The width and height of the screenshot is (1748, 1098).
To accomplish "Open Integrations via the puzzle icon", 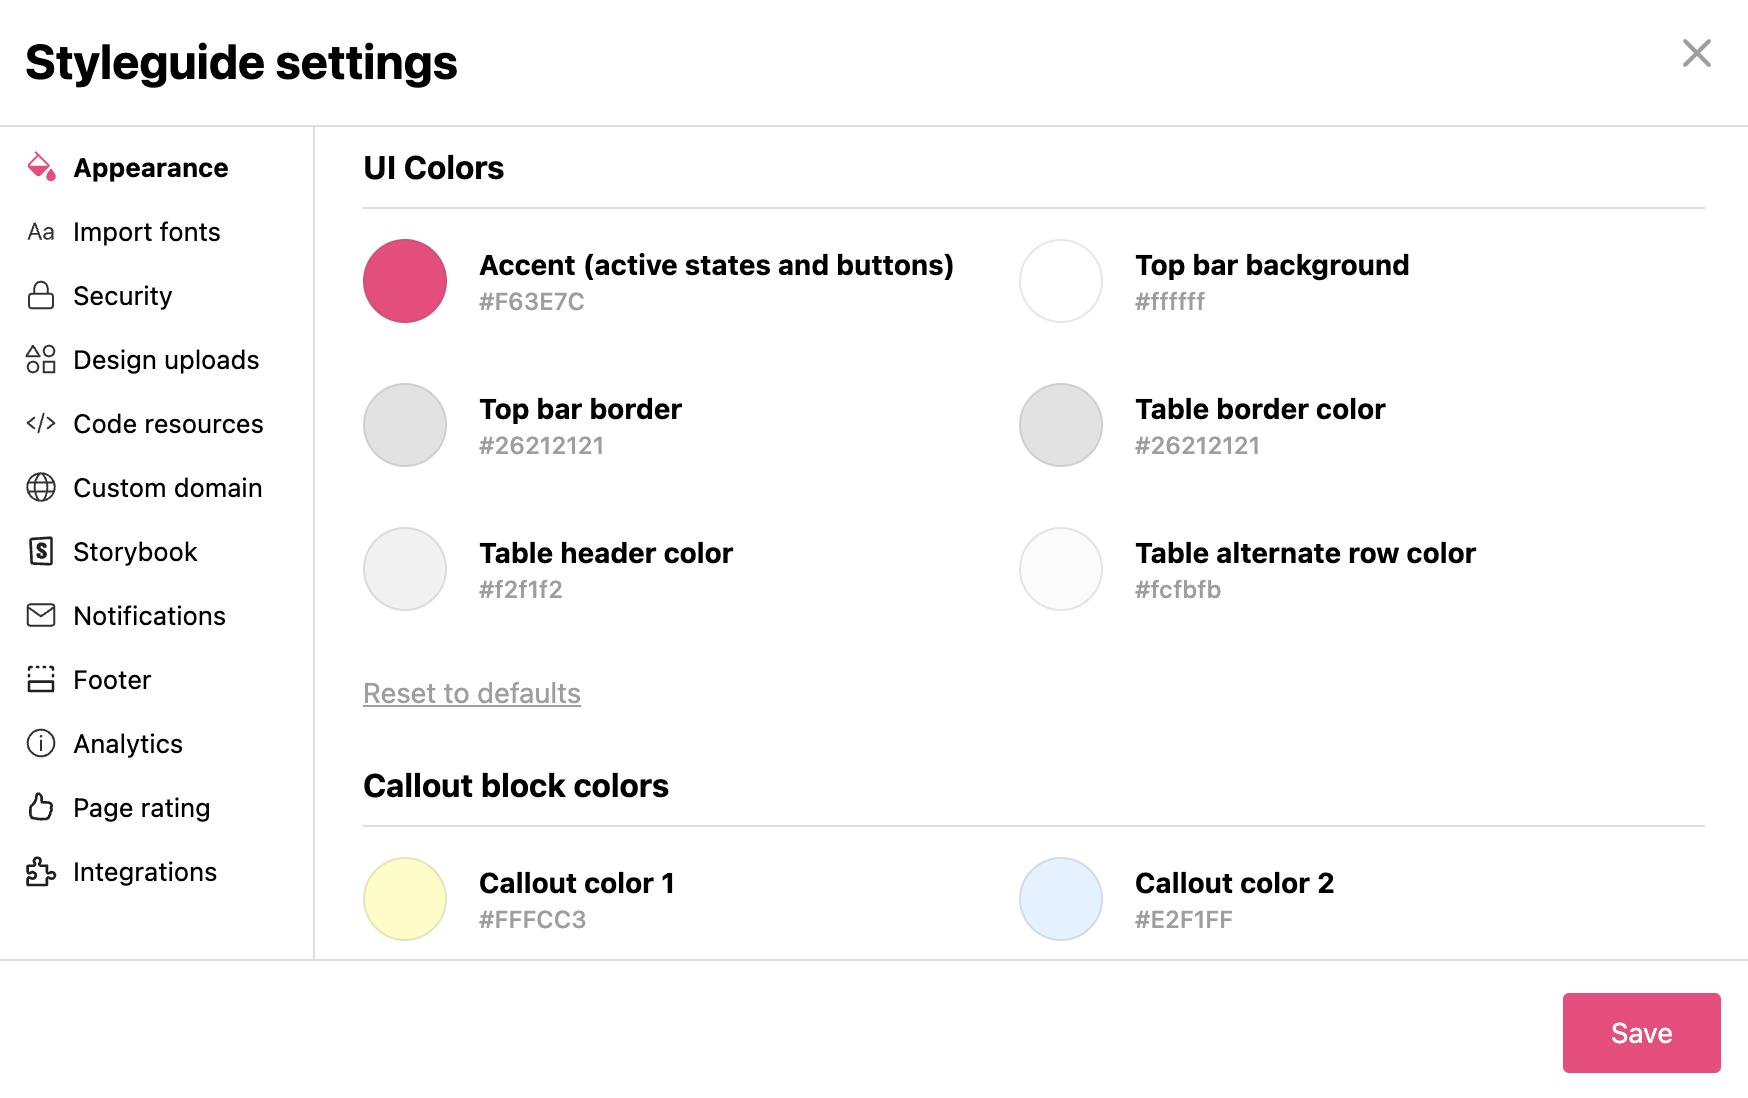I will 40,871.
